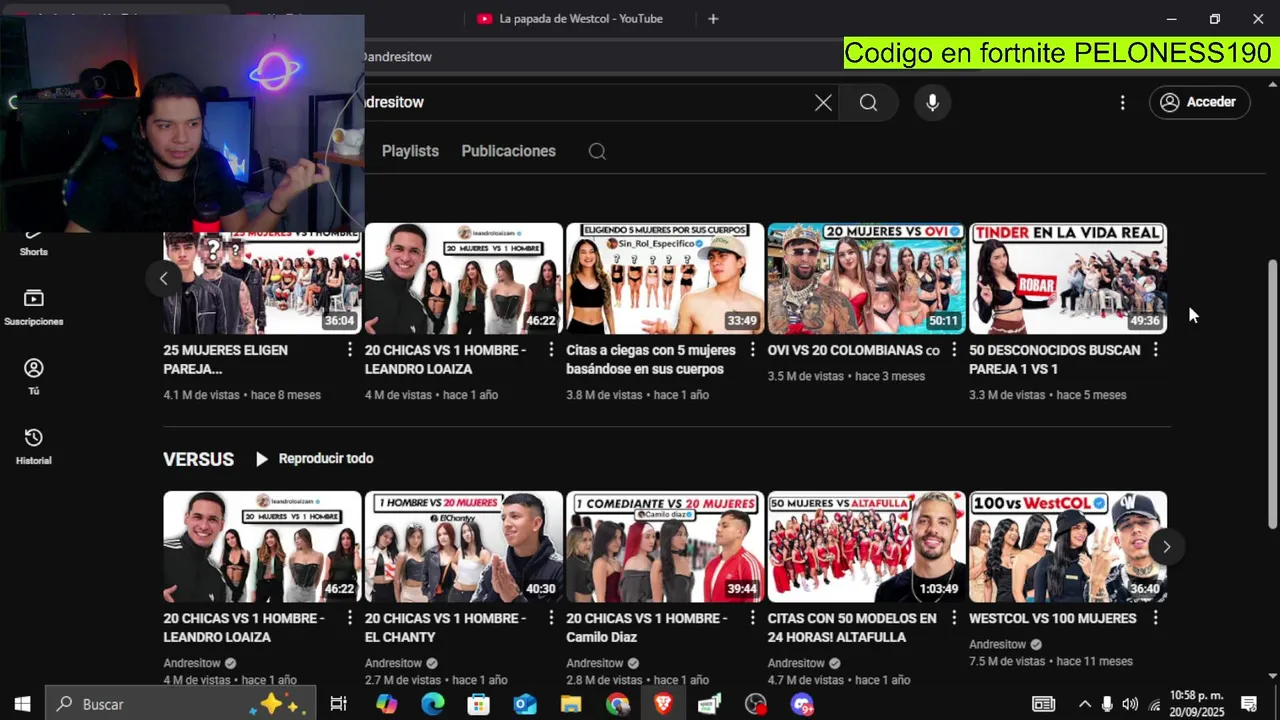Open Google Chrome from taskbar
Viewport: 1280px width, 720px height.
(618, 704)
